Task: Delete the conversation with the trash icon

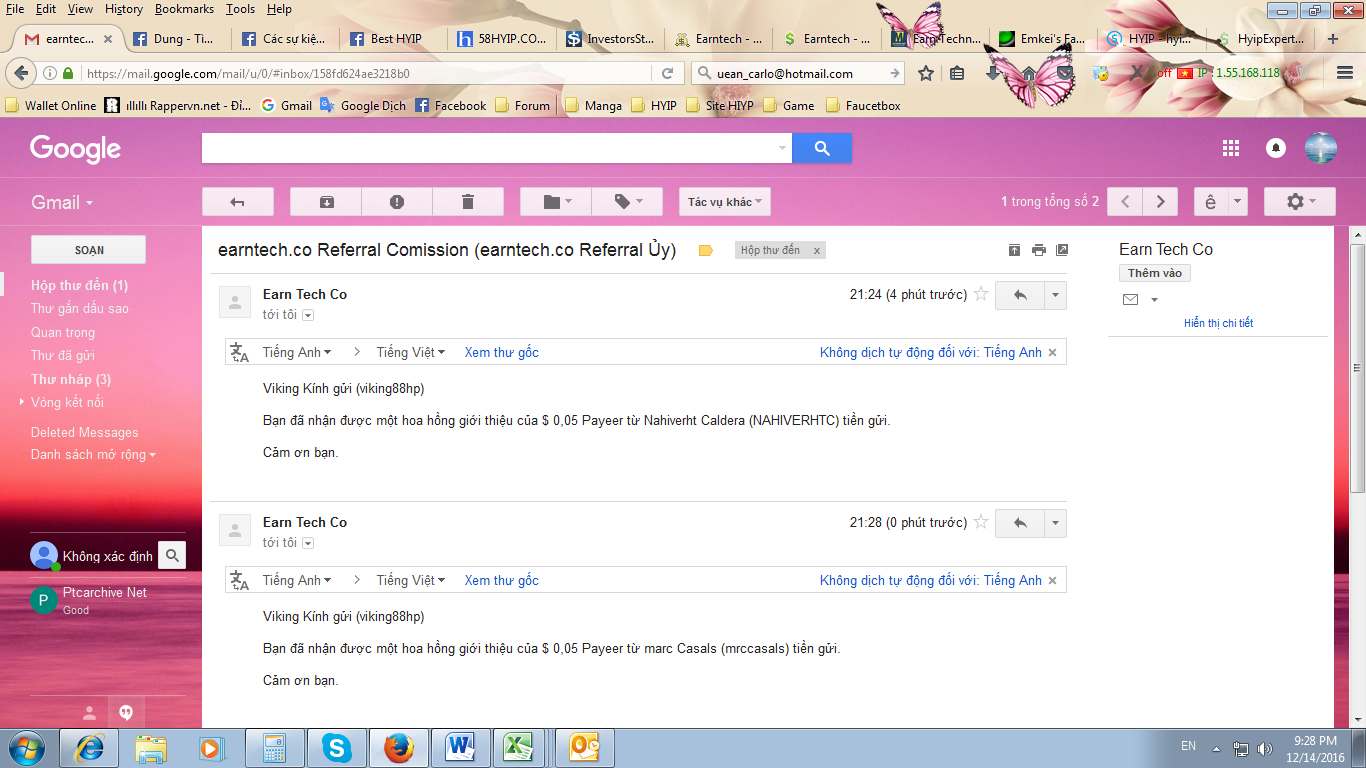Action: pyautogui.click(x=467, y=202)
